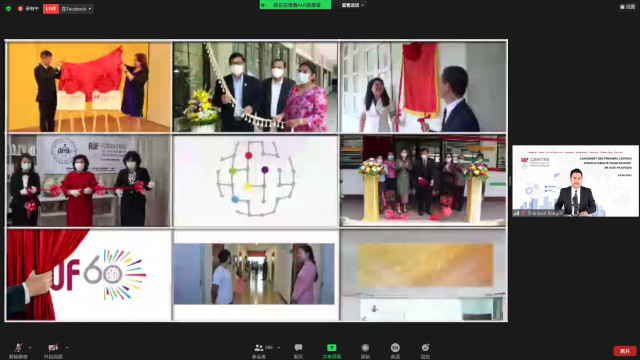The width and height of the screenshot is (640, 360).
Task: Expand audio options arrow beside microphone
Action: tap(30, 348)
